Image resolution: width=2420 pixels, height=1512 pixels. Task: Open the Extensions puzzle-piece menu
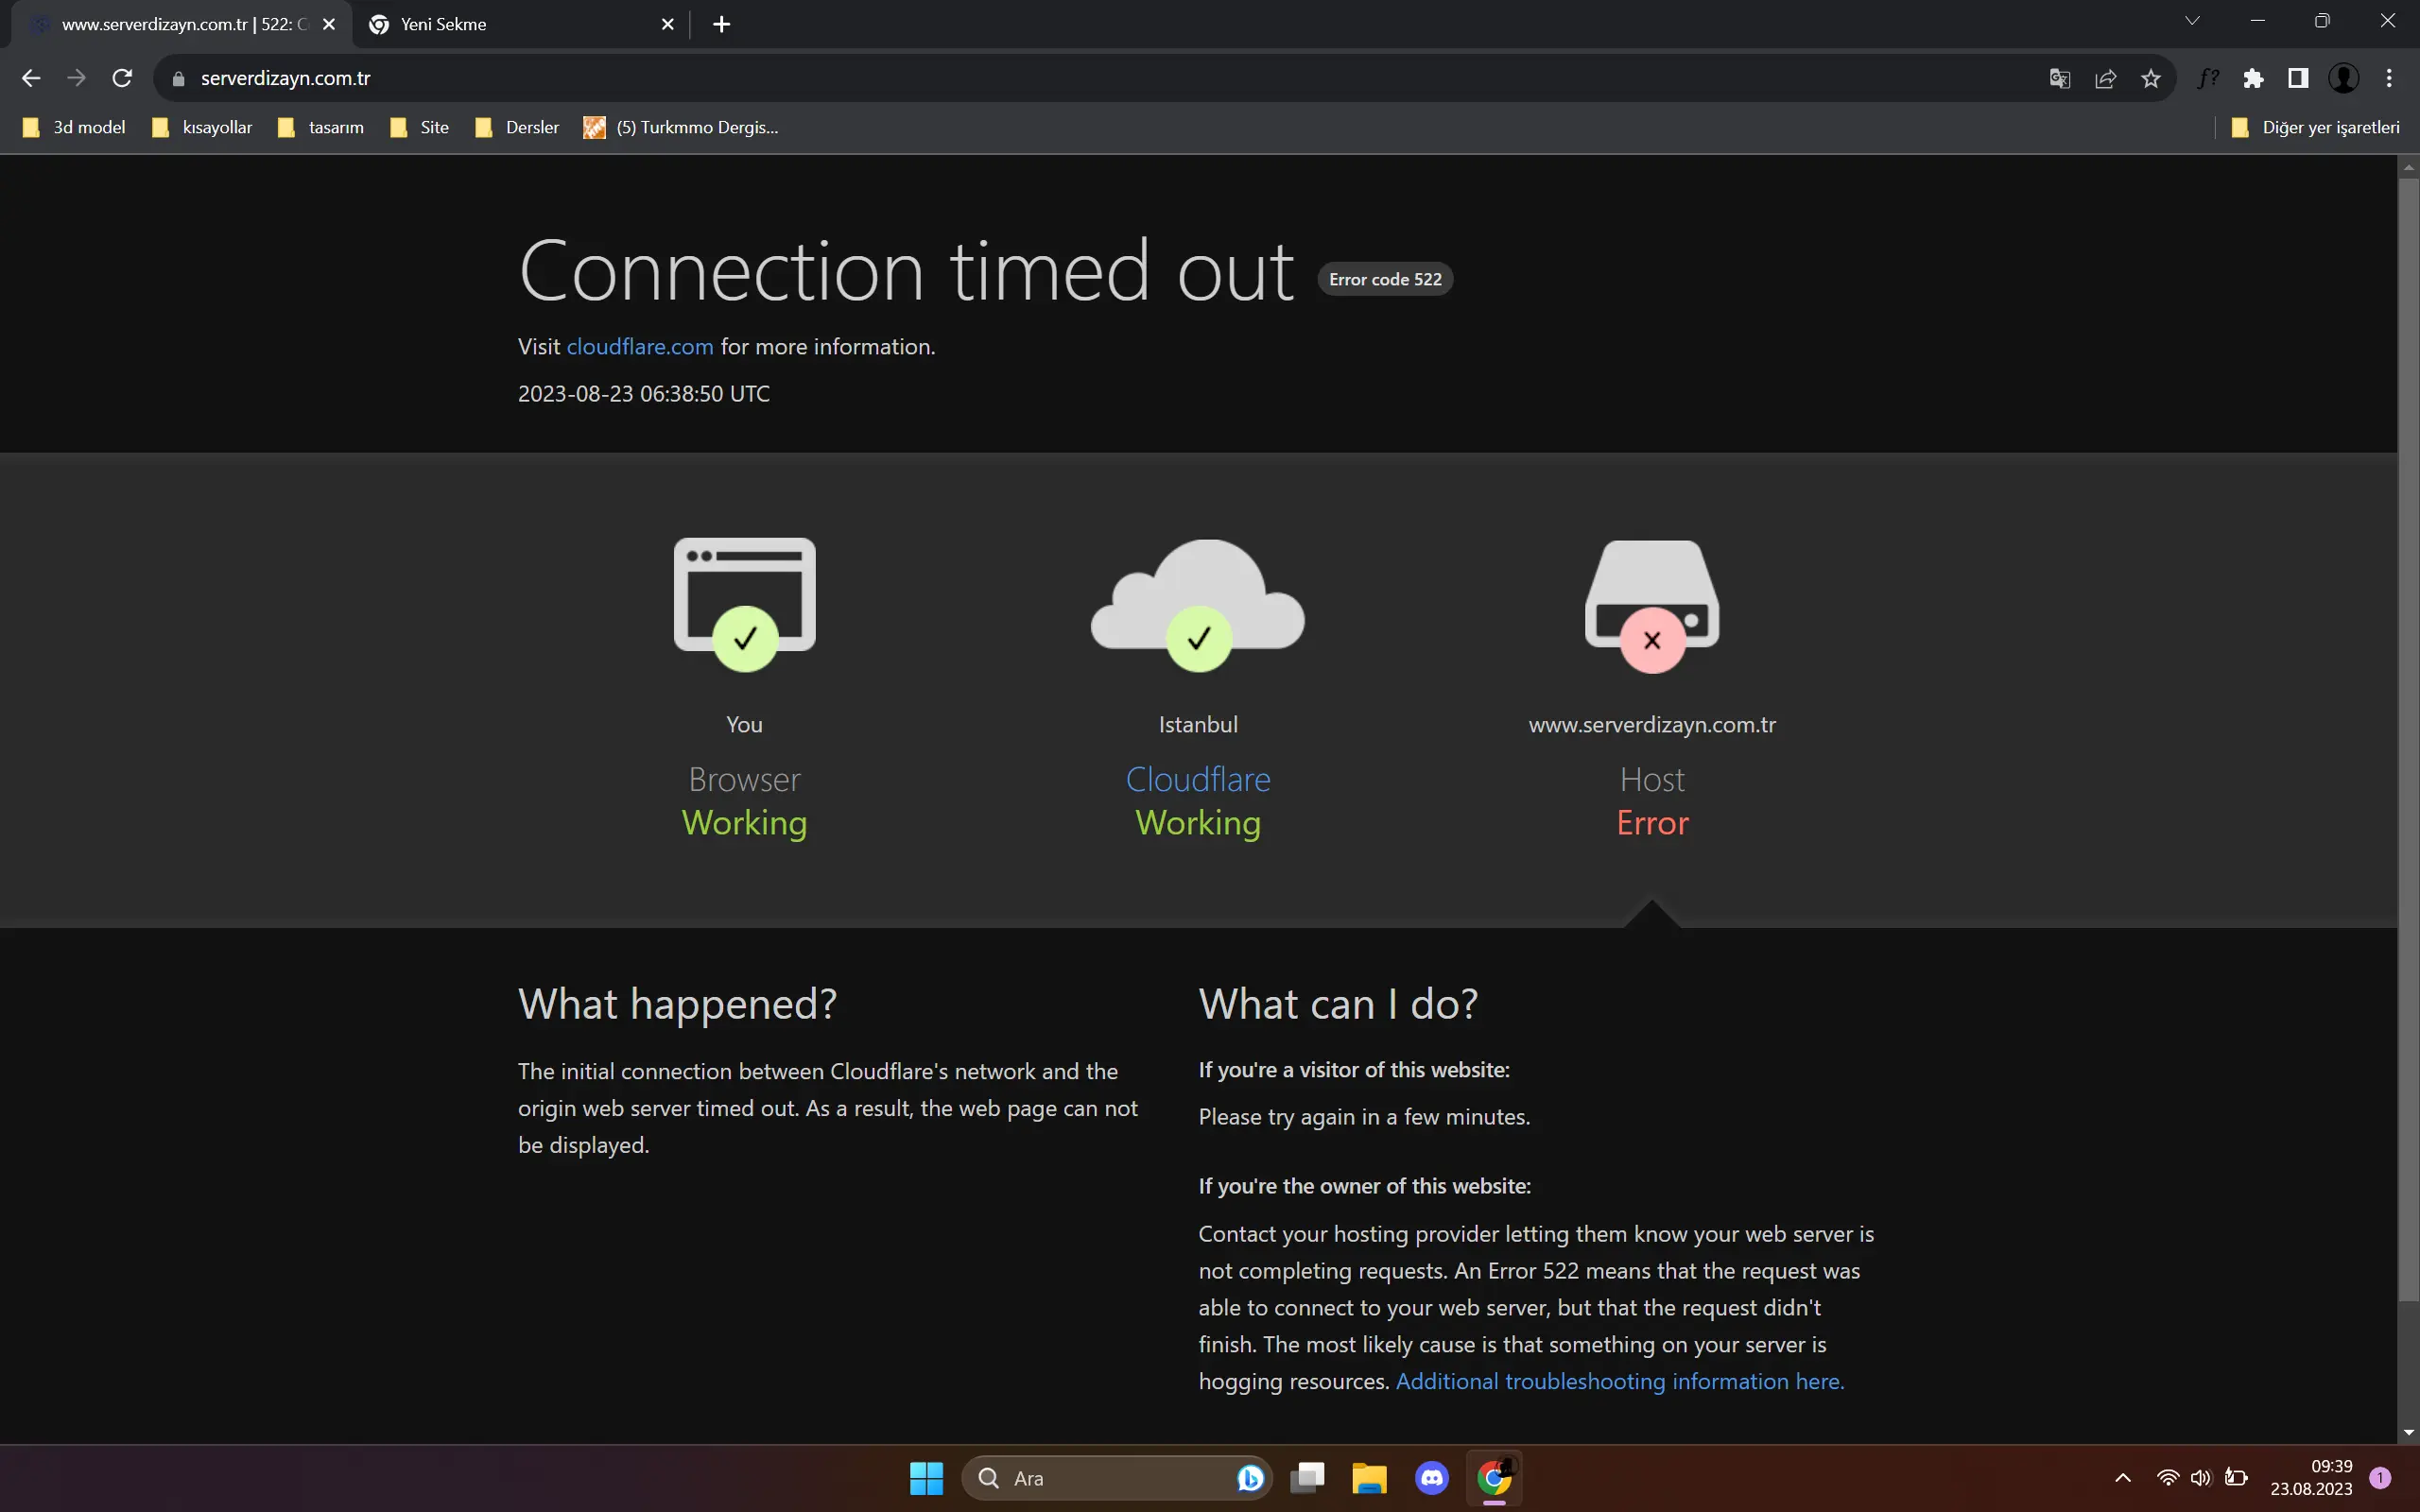2253,78
